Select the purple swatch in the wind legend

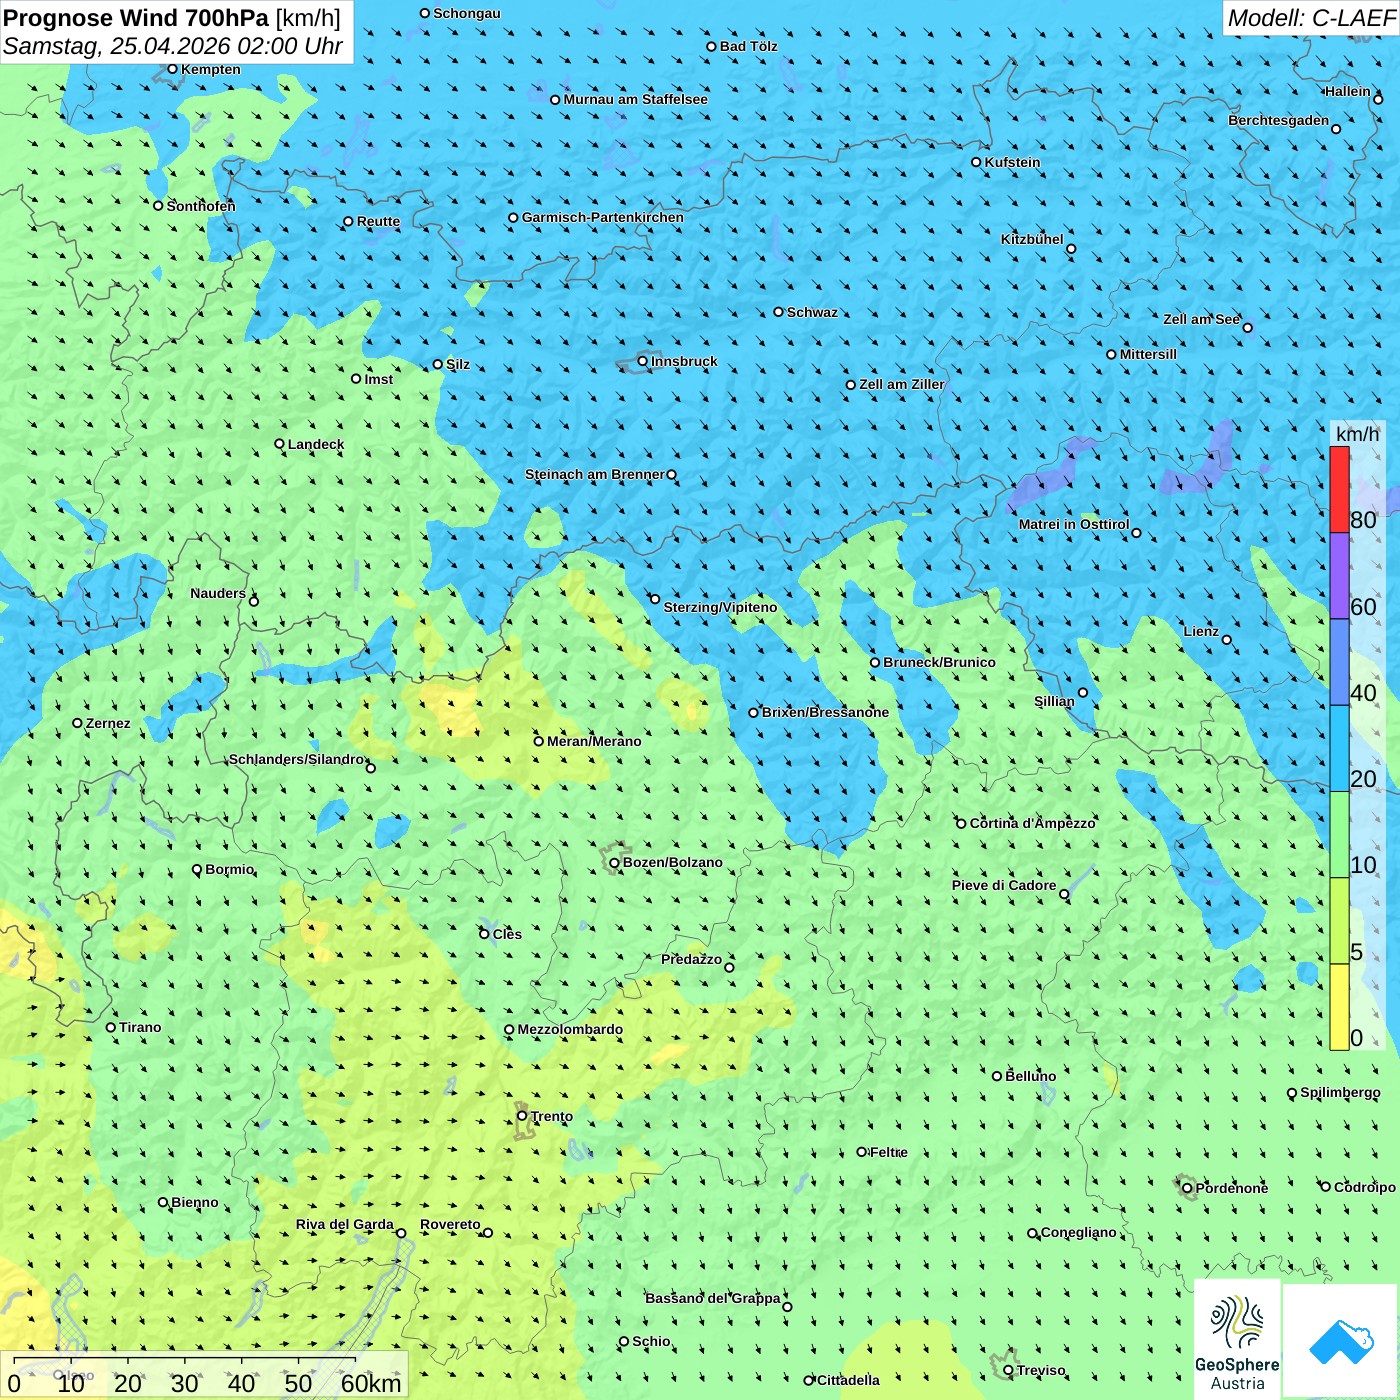[1339, 576]
